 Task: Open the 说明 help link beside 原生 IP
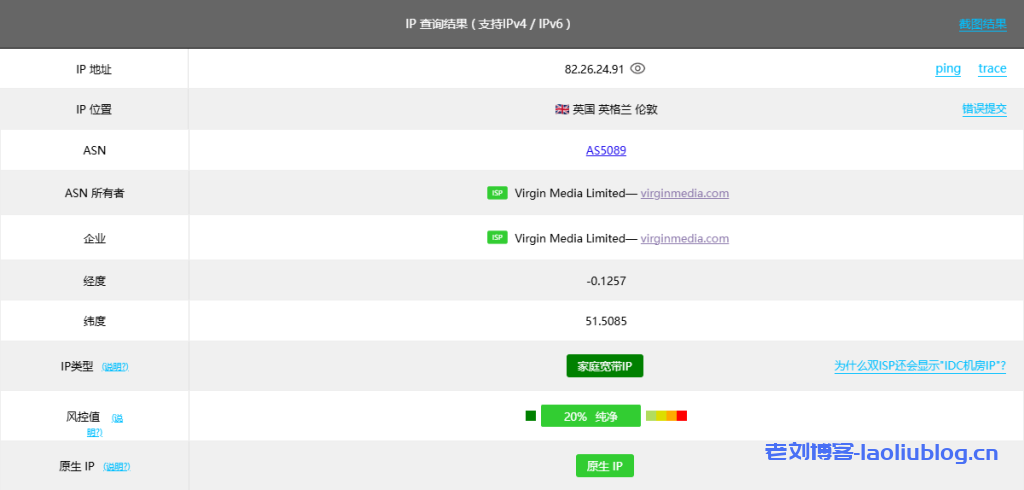click(x=117, y=467)
